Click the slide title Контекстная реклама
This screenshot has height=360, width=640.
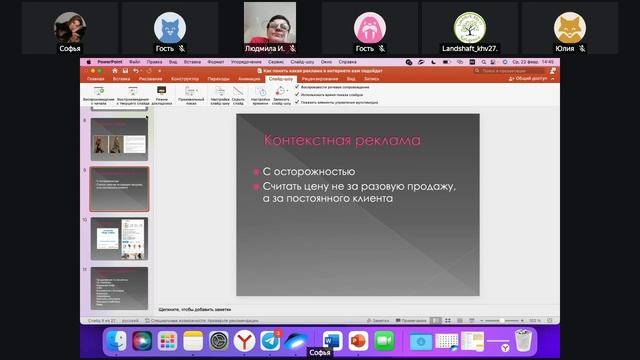point(342,140)
